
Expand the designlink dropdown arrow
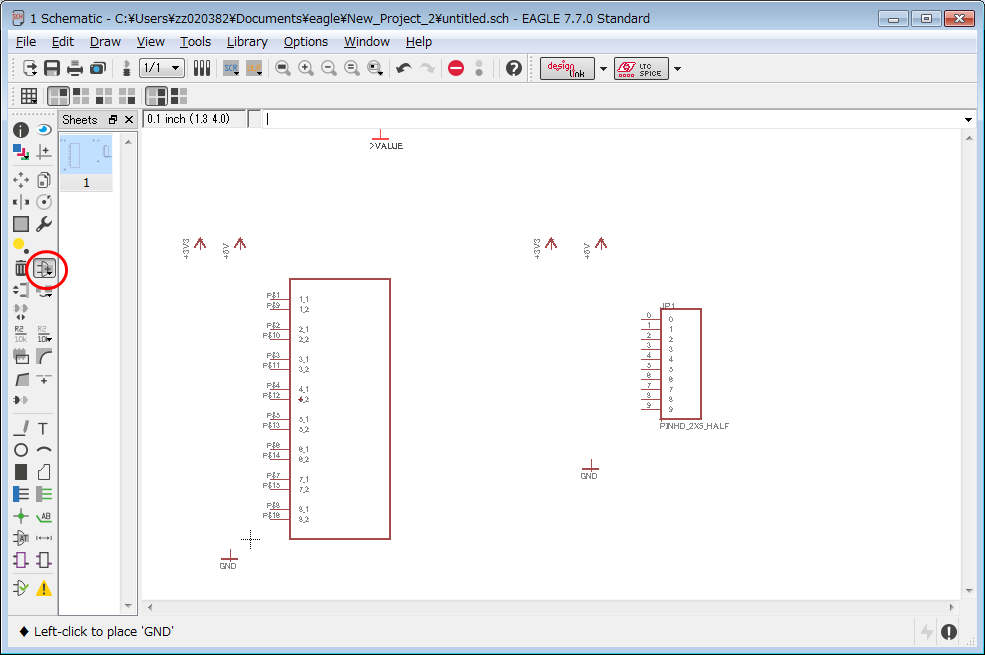(x=603, y=68)
